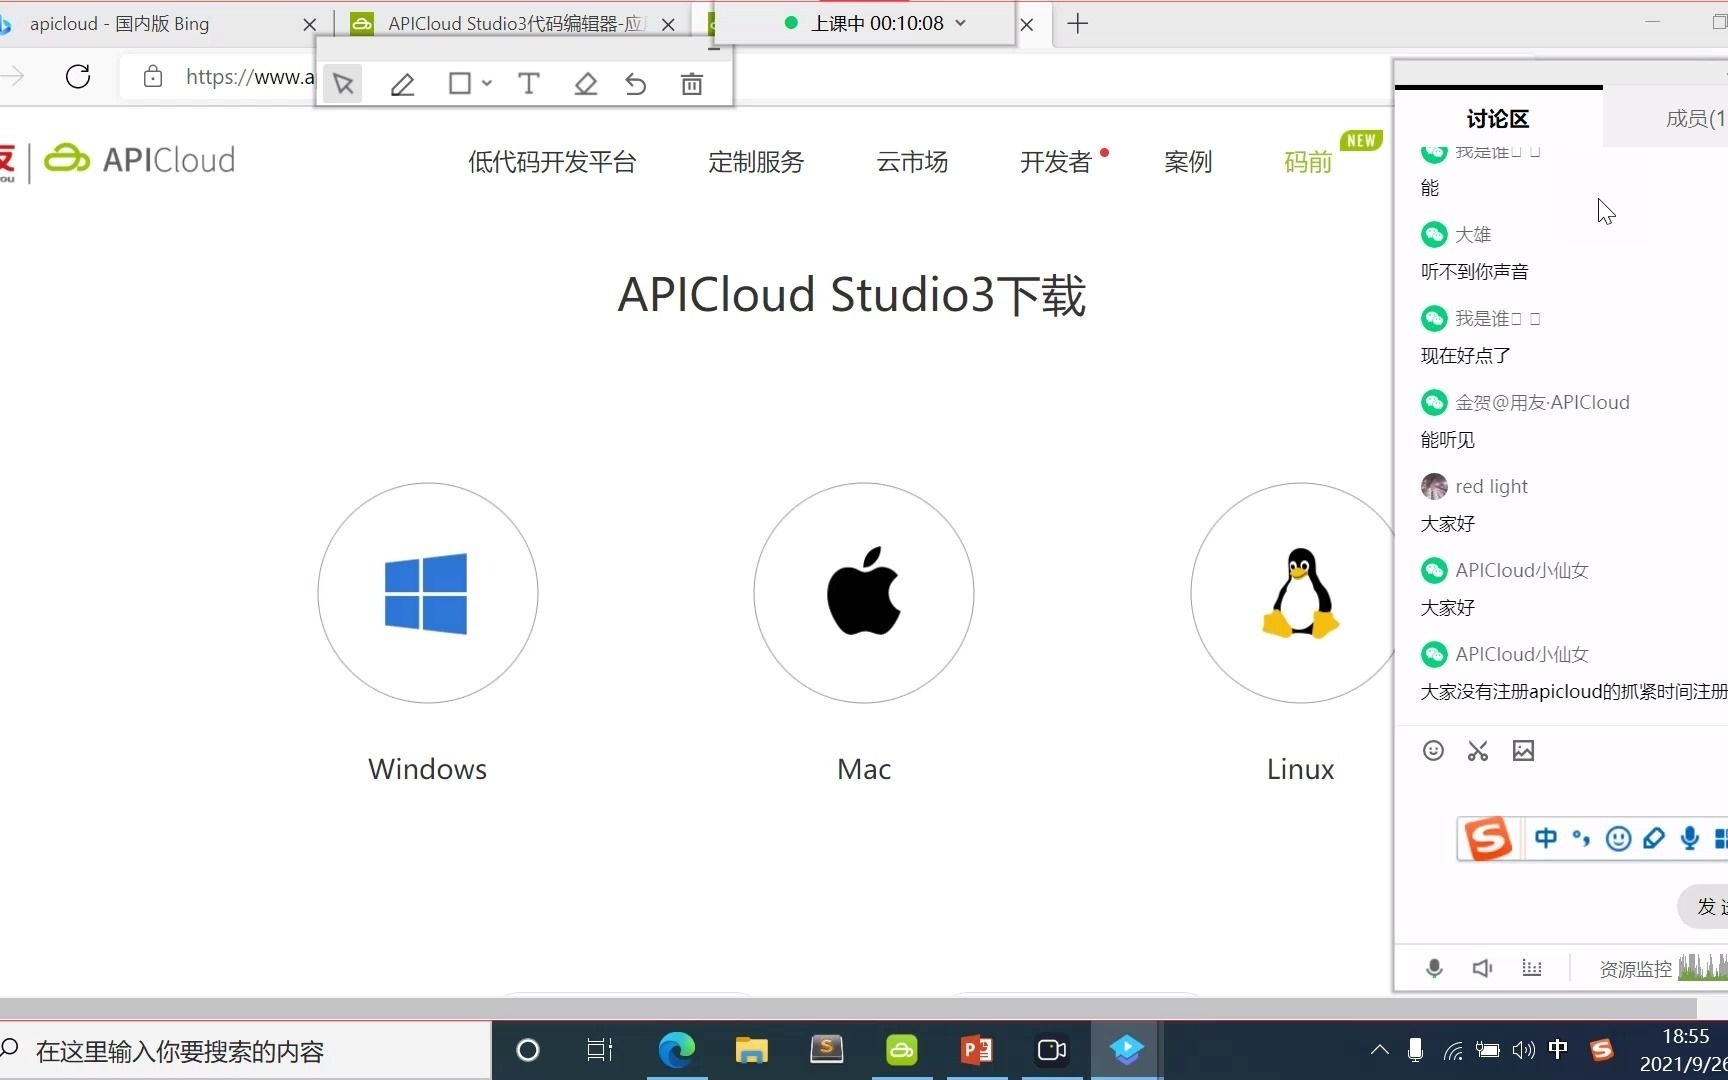Click the Windows label
This screenshot has height=1080, width=1728.
(427, 769)
